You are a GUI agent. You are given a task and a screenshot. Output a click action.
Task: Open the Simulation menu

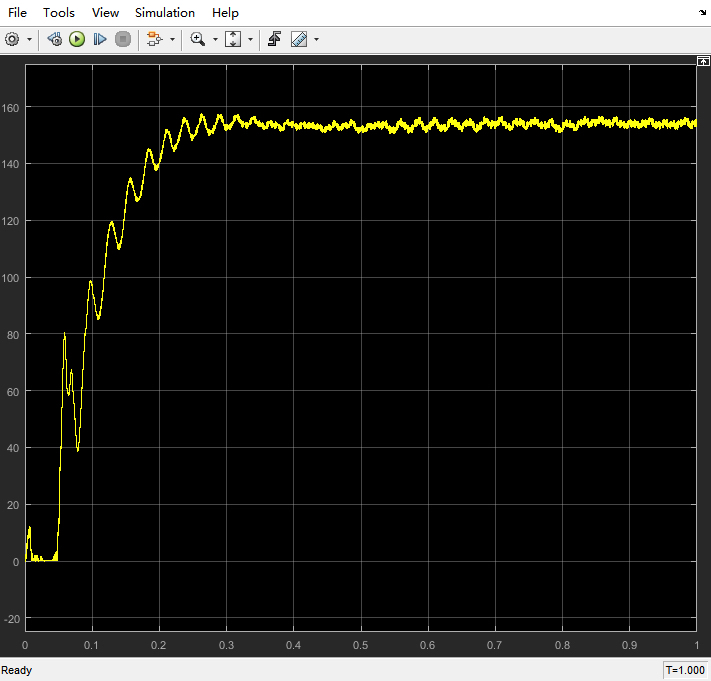(165, 13)
